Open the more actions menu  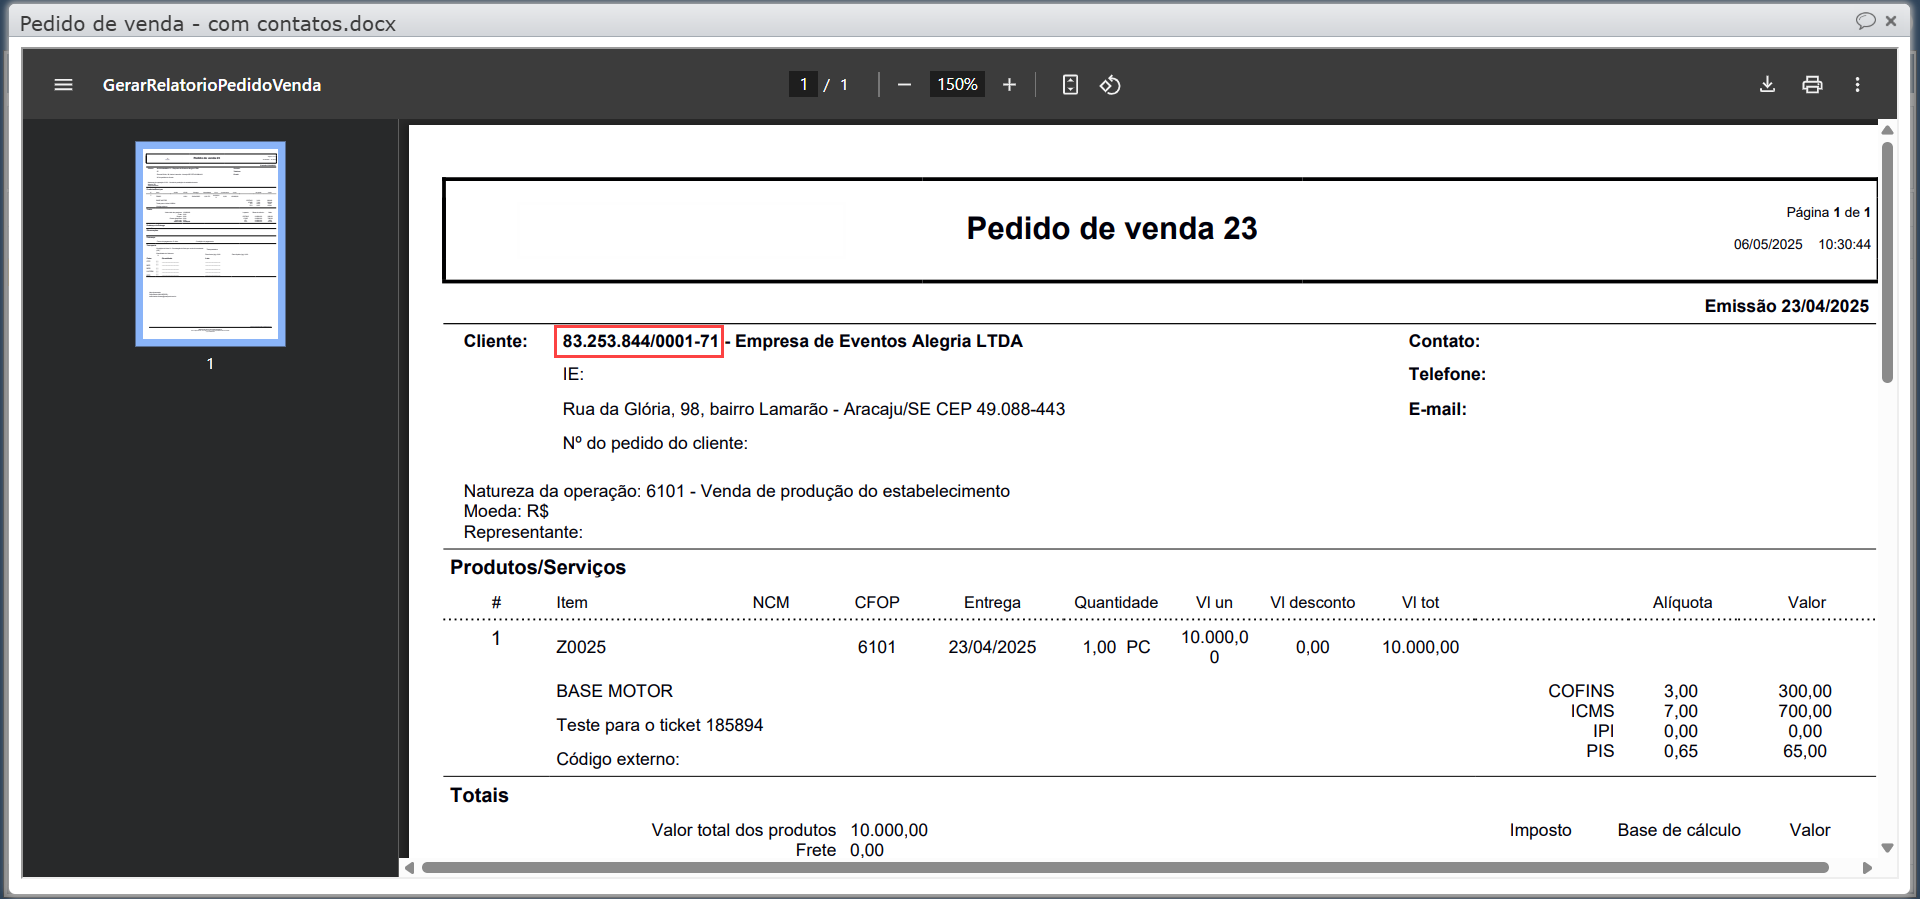(x=1857, y=85)
